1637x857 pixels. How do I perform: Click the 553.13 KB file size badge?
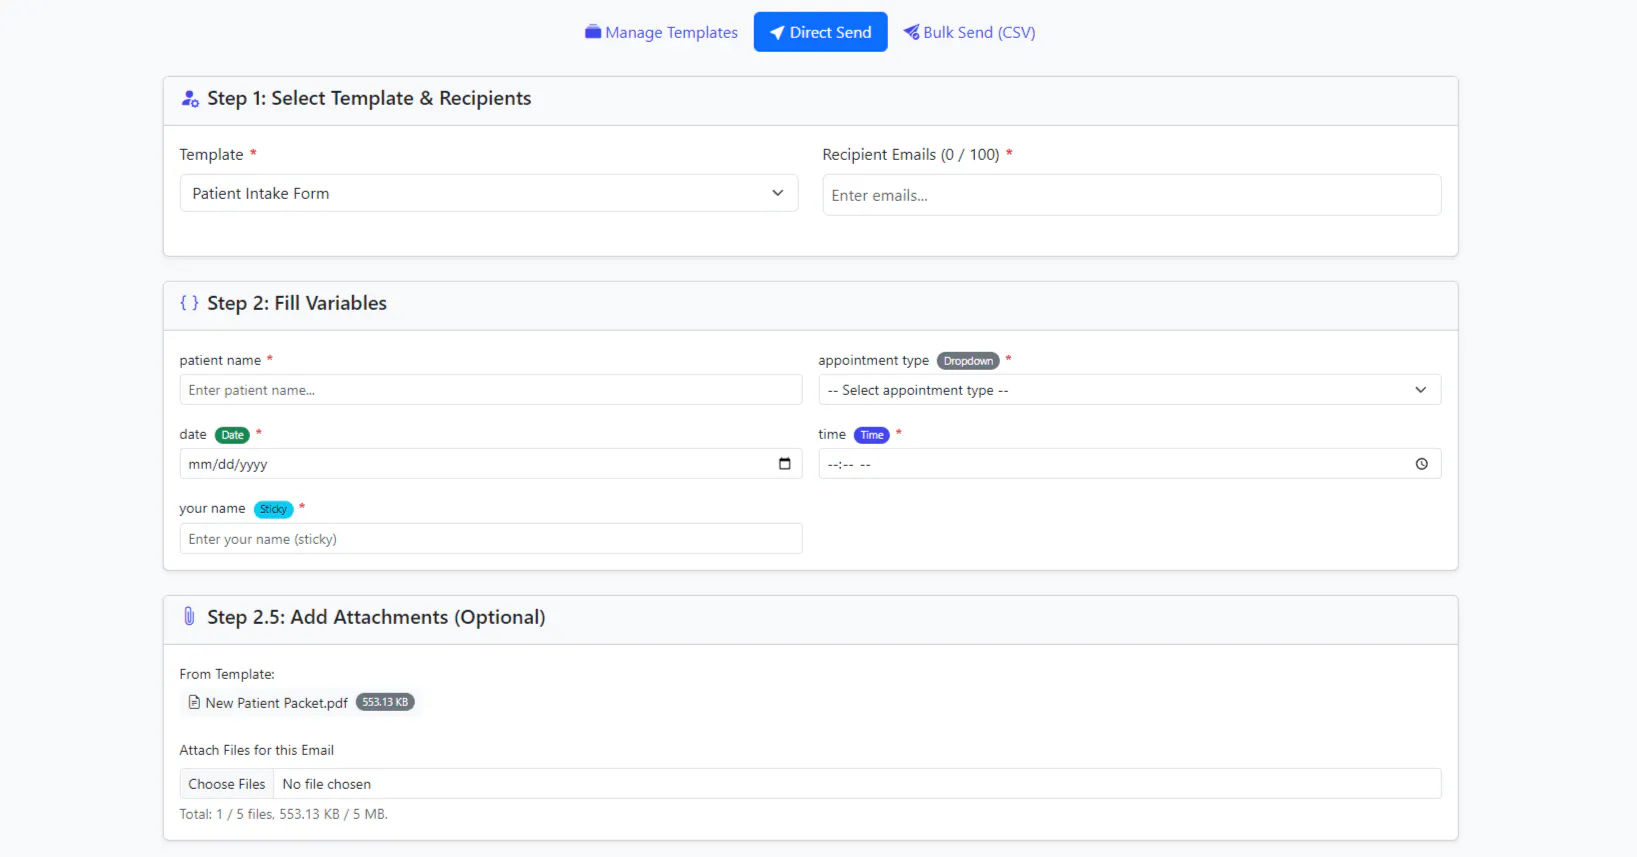(x=385, y=702)
